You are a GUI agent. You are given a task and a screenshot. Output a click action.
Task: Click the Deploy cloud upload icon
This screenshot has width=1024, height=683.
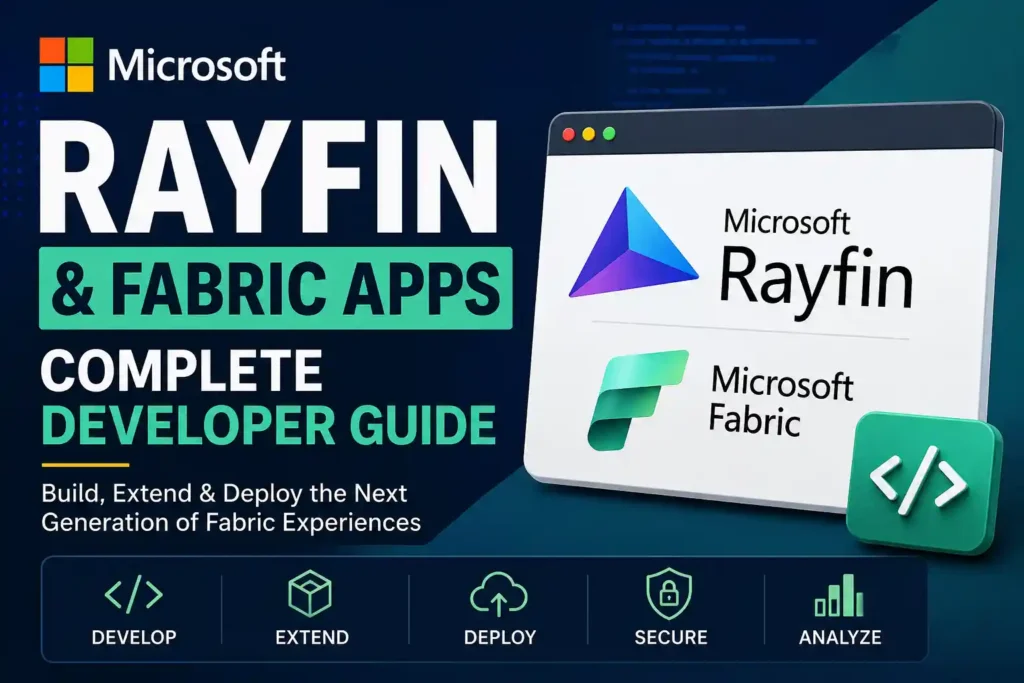499,594
